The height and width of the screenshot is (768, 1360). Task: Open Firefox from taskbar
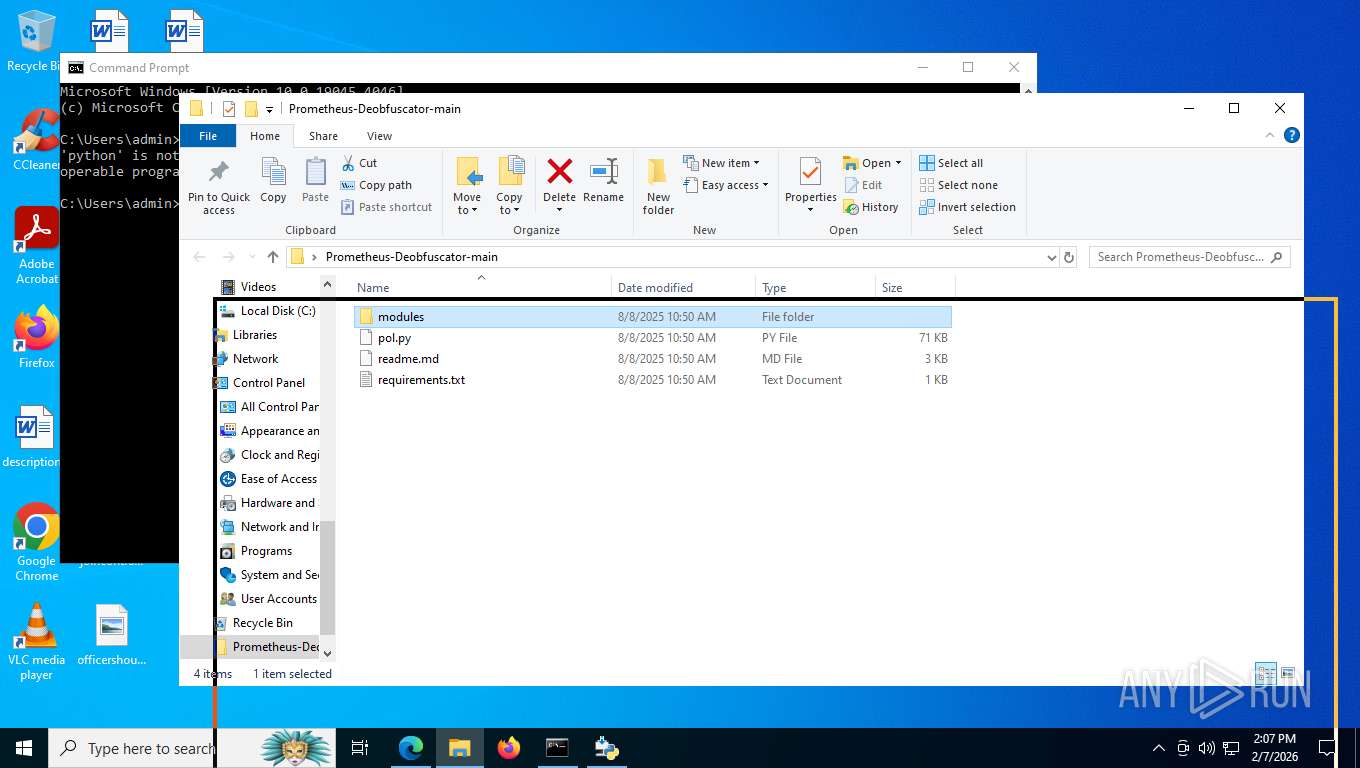click(509, 748)
